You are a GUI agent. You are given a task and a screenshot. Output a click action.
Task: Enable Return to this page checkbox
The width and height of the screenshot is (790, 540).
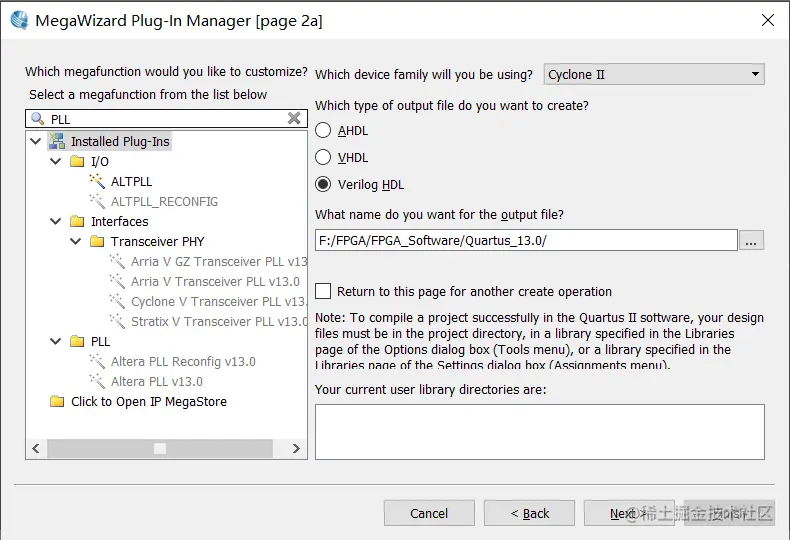323,291
